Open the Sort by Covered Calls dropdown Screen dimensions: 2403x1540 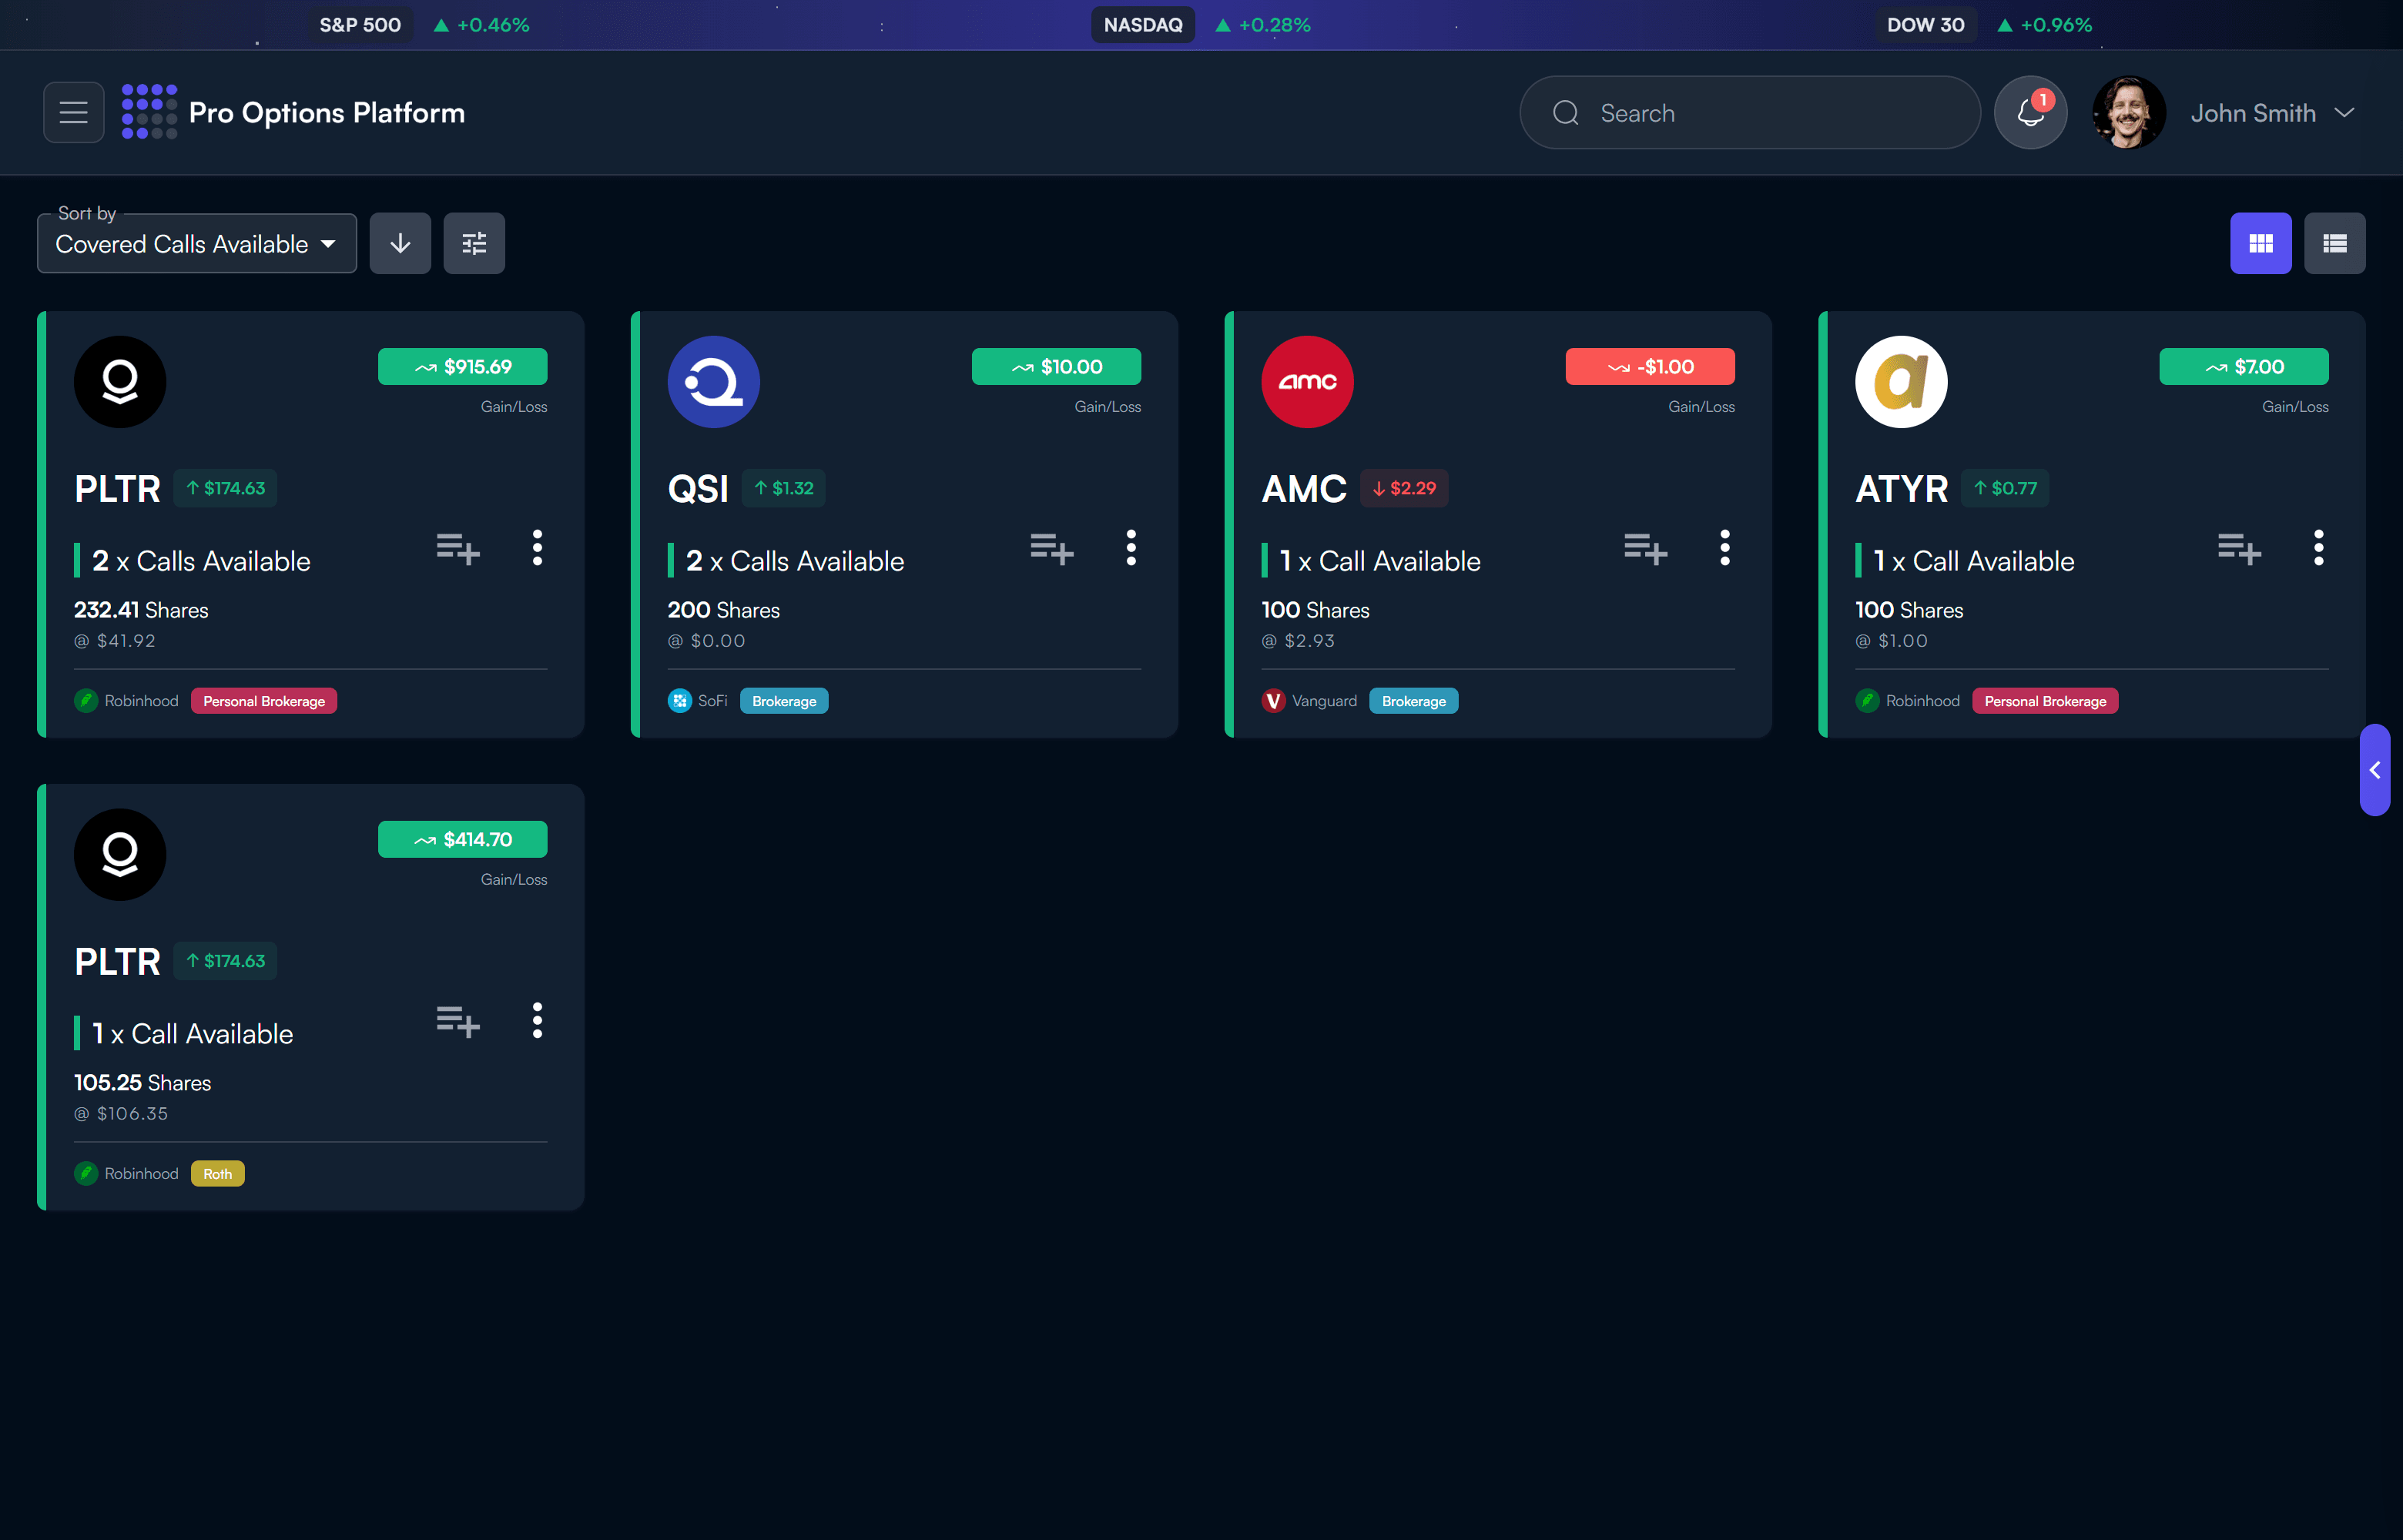(196, 244)
